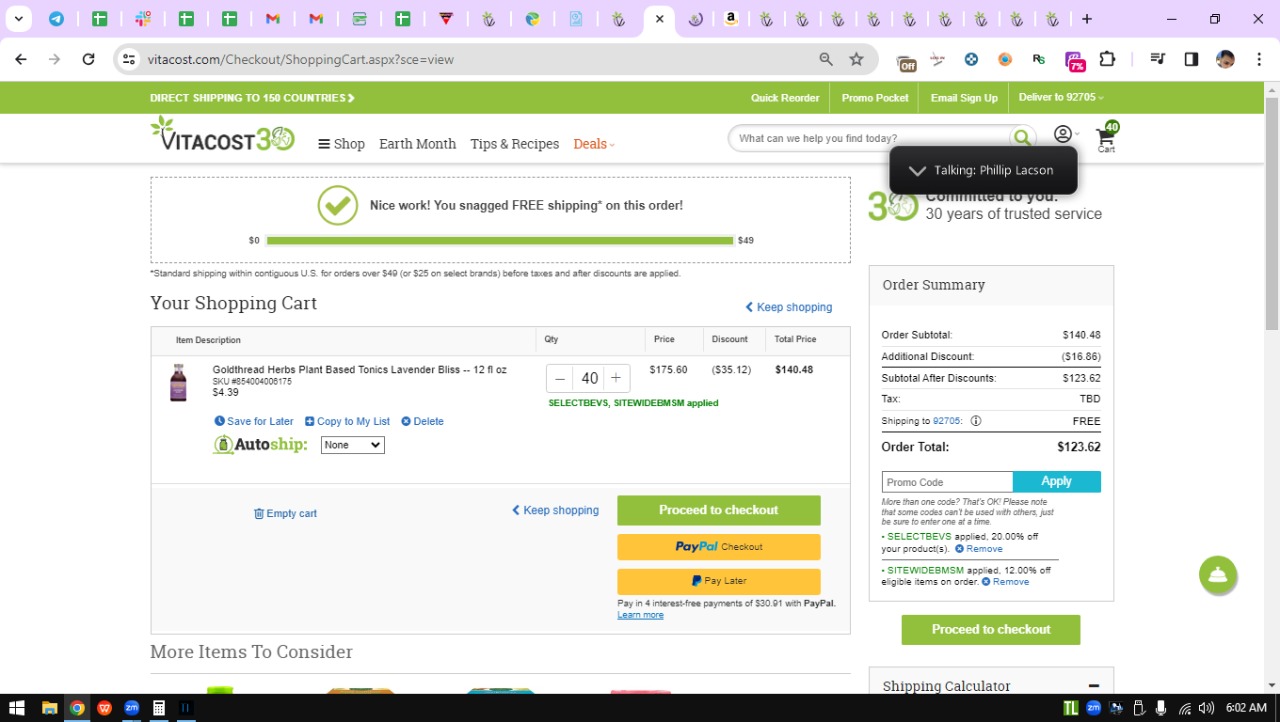
Task: Open Chrome three-dot menu
Action: click(1257, 59)
